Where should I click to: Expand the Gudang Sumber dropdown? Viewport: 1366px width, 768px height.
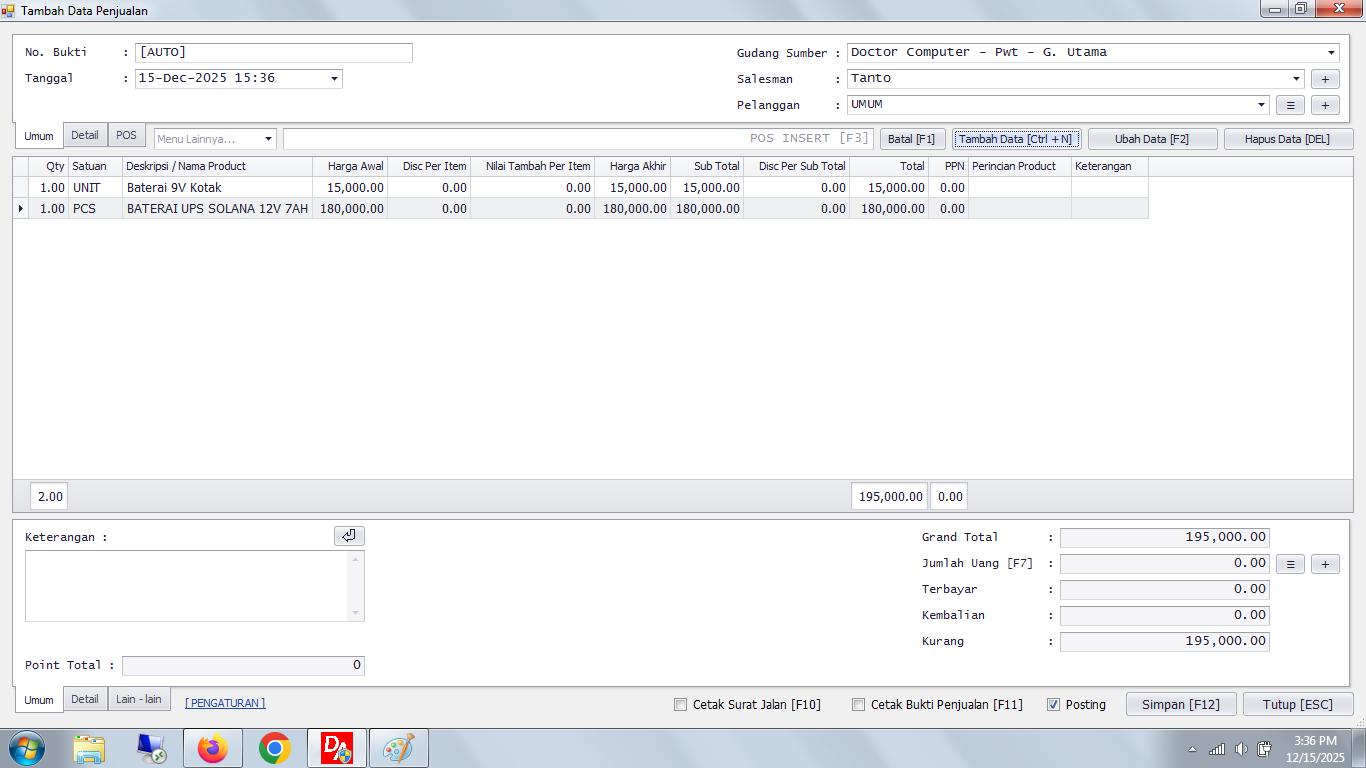pyautogui.click(x=1331, y=52)
